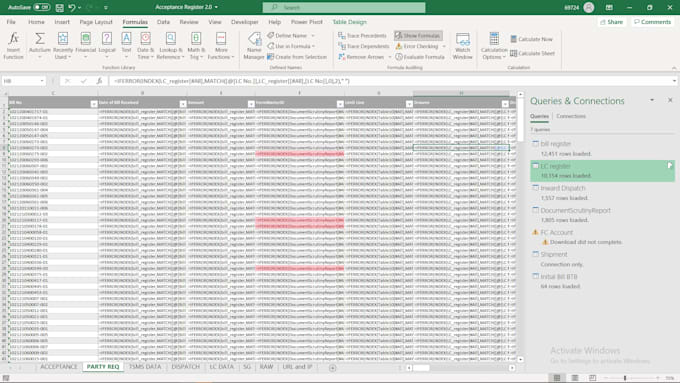Open the Name Manager
The height and width of the screenshot is (383, 680).
tap(254, 46)
